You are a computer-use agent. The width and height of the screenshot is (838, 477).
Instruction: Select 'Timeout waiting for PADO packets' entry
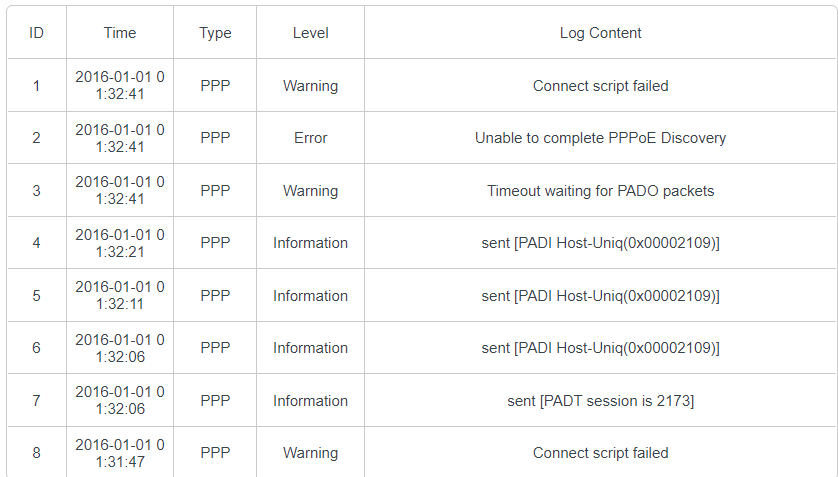pyautogui.click(x=600, y=191)
